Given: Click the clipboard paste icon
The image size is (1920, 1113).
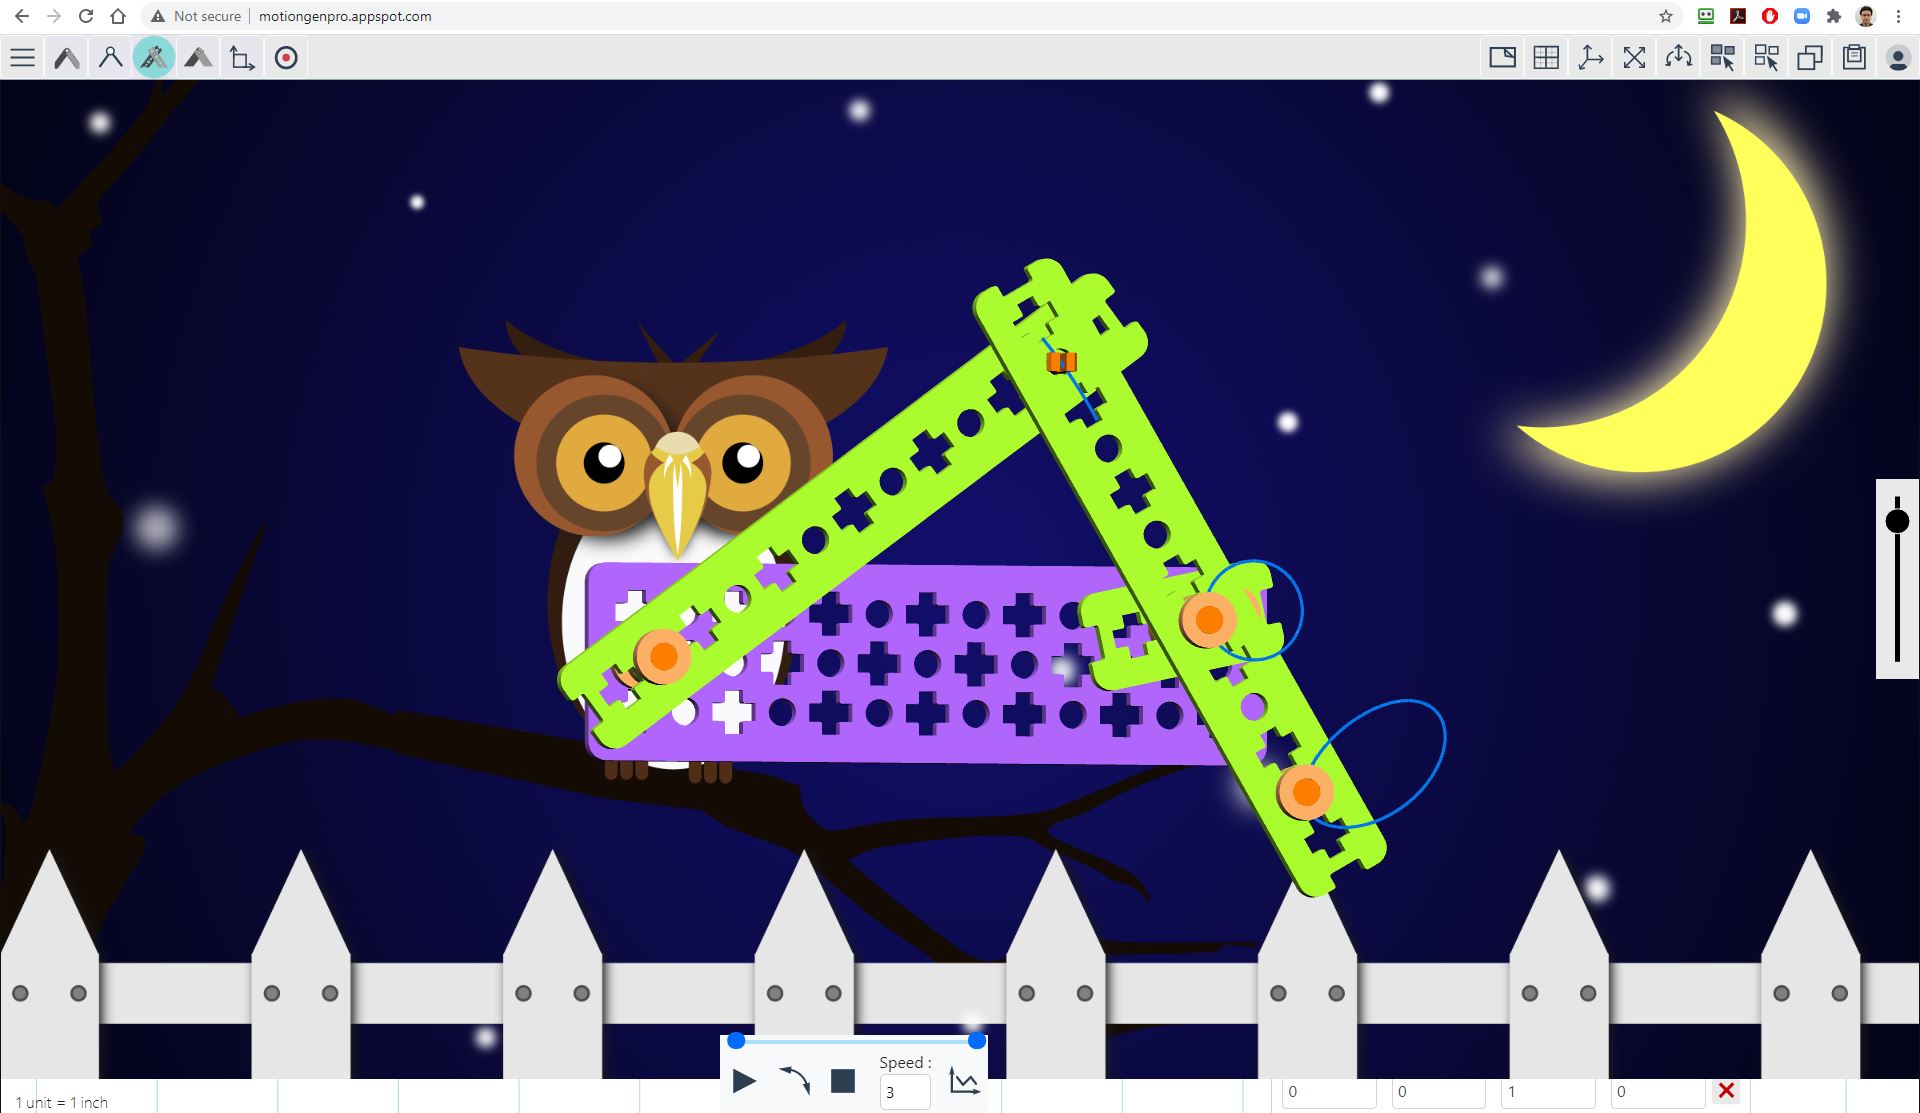Looking at the screenshot, I should 1854,58.
